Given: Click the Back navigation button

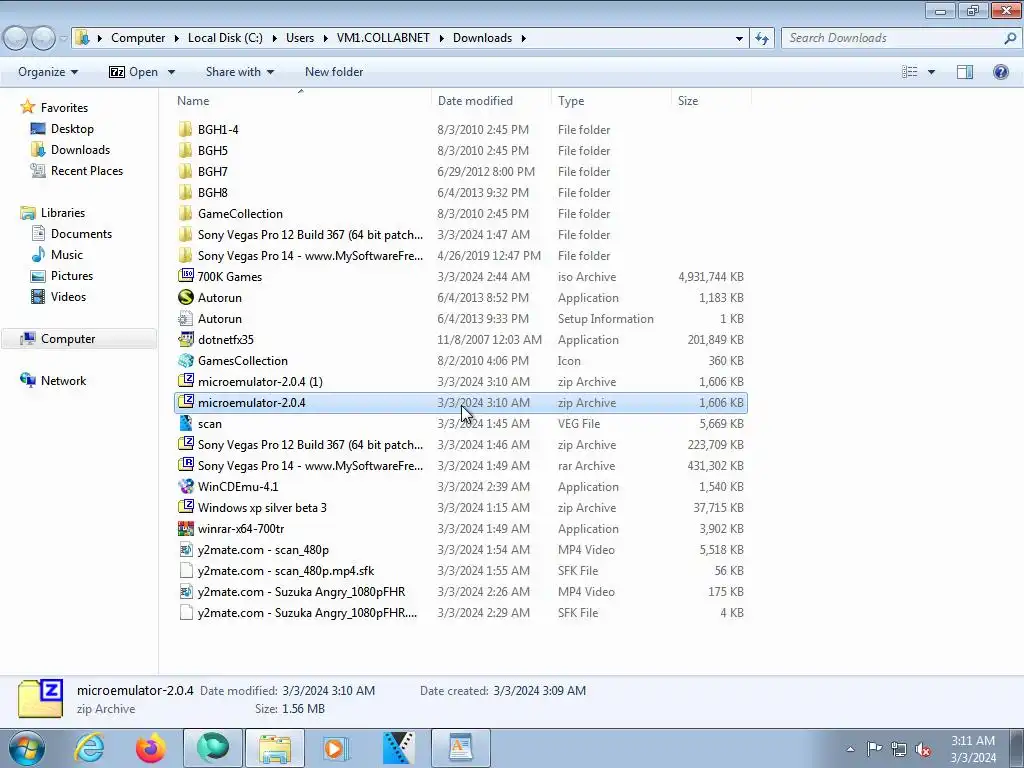Looking at the screenshot, I should [x=16, y=38].
